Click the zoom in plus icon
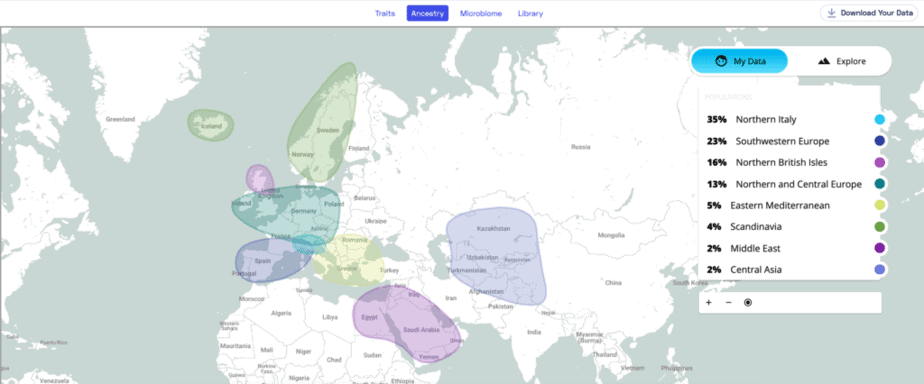Image resolution: width=924 pixels, height=384 pixels. click(x=709, y=303)
